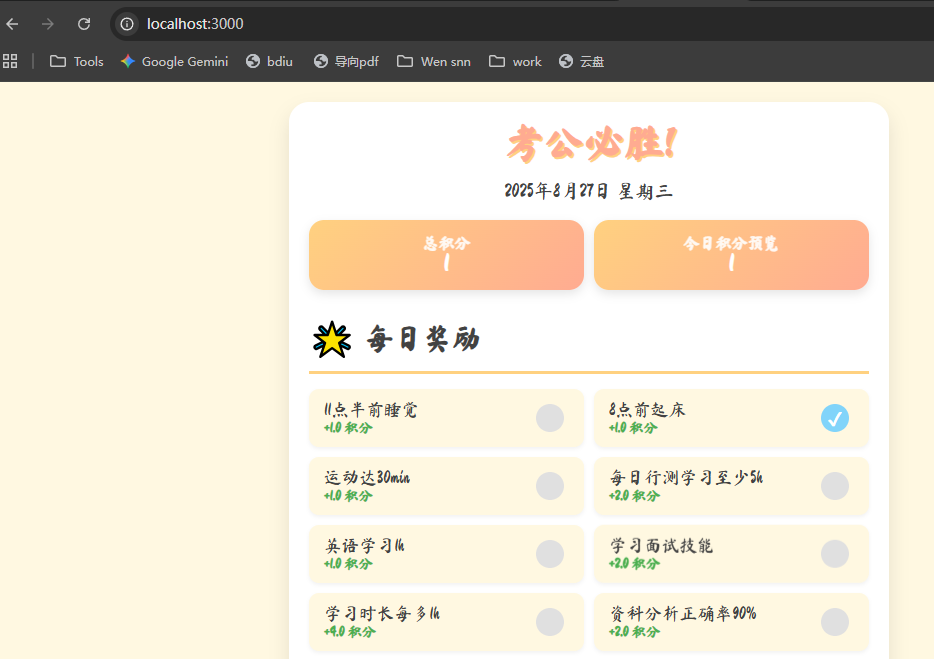Open the 导向pdf bookmark

347,61
